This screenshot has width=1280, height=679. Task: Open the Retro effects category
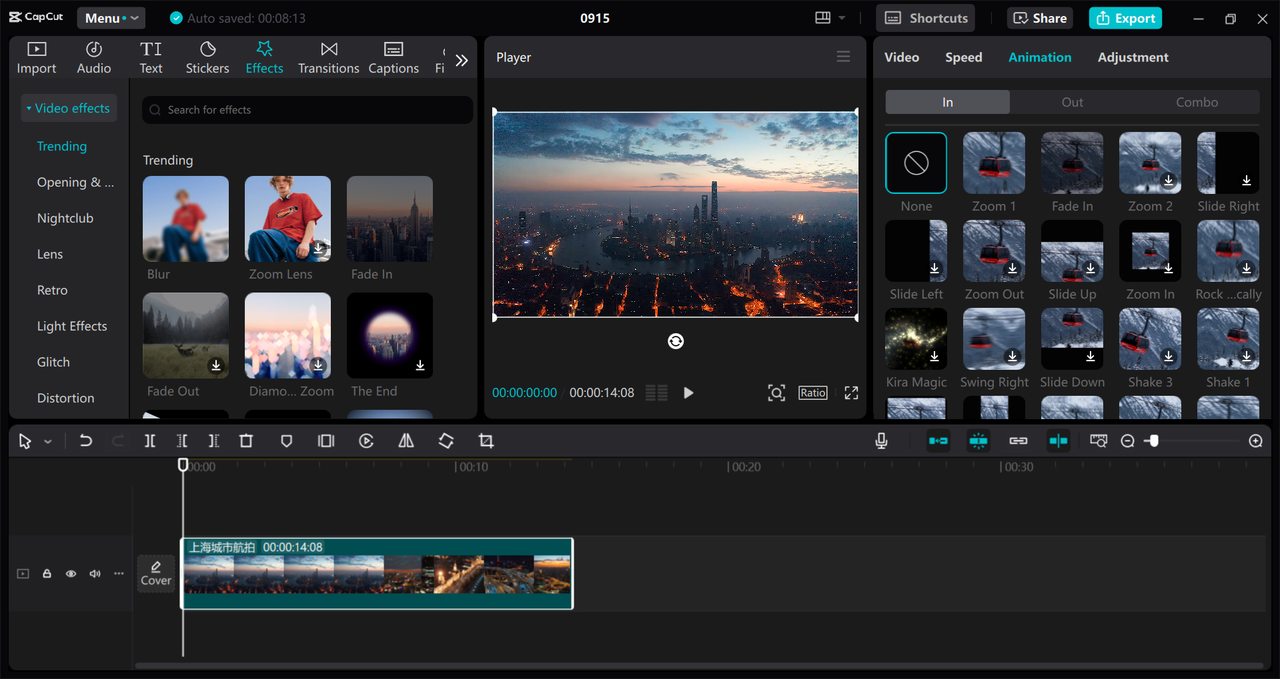pyautogui.click(x=52, y=290)
